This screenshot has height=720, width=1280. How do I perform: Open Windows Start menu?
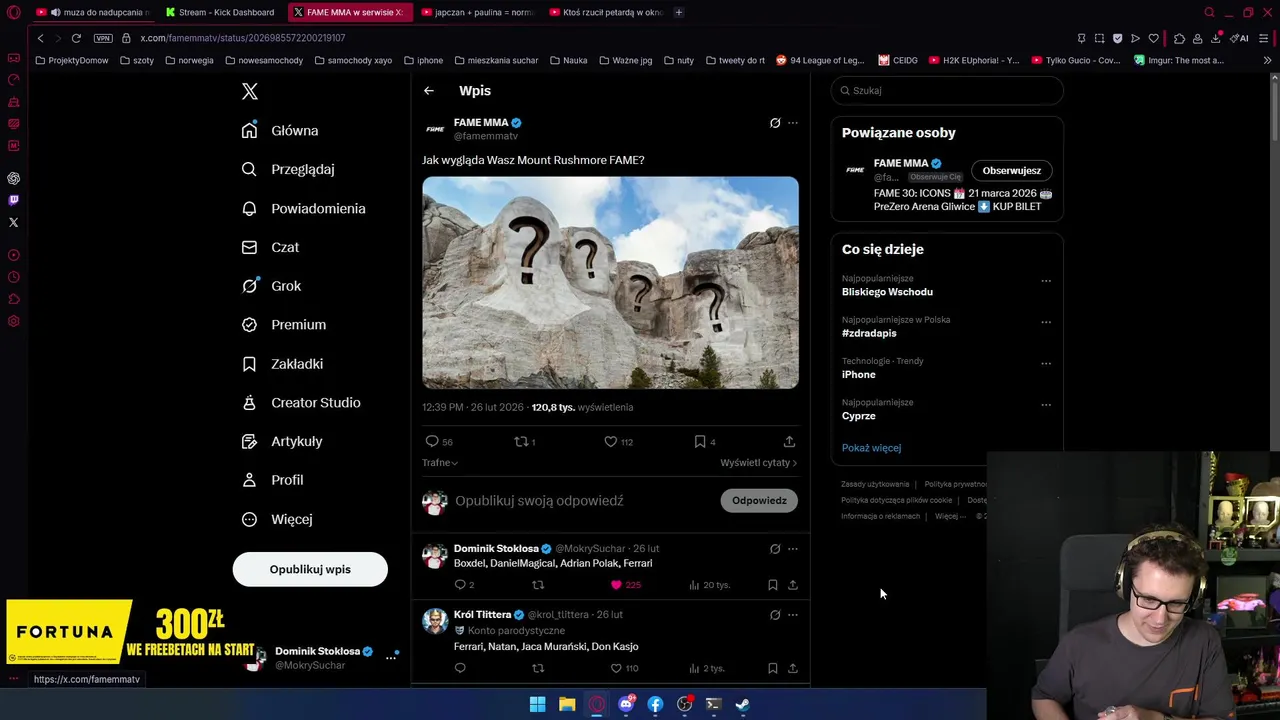point(537,704)
